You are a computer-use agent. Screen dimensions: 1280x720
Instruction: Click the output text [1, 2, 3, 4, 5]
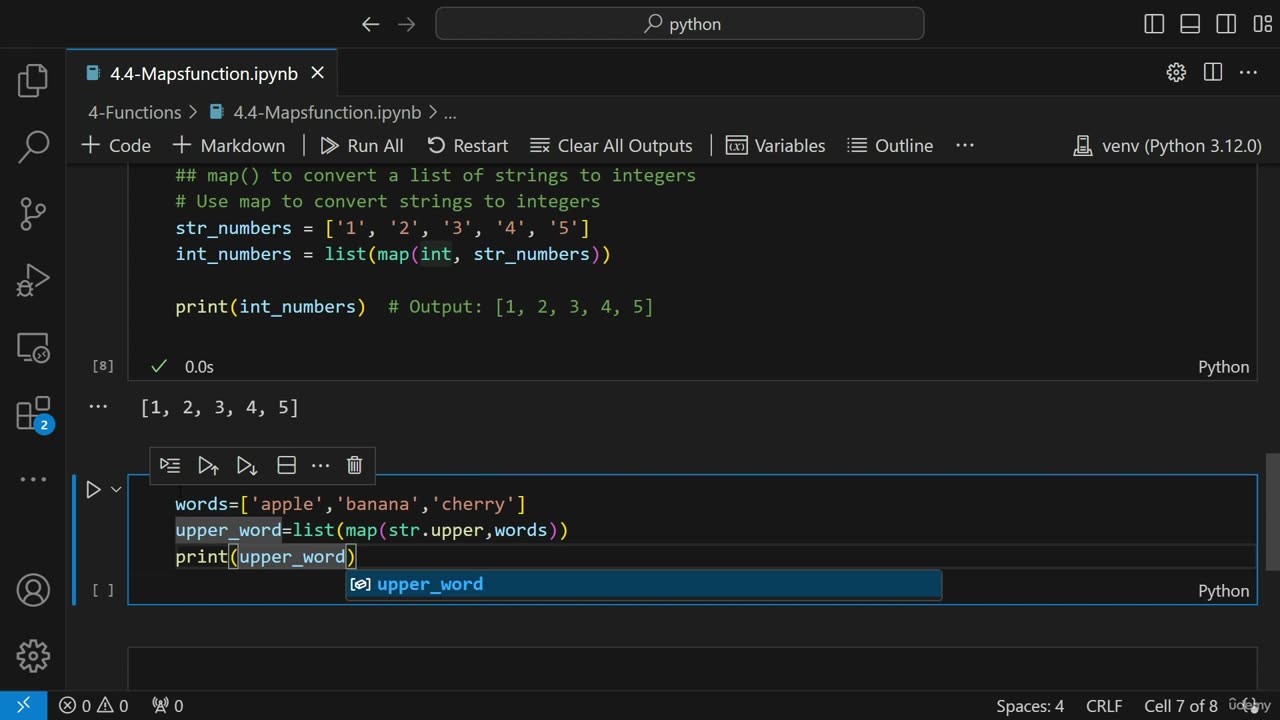click(220, 407)
